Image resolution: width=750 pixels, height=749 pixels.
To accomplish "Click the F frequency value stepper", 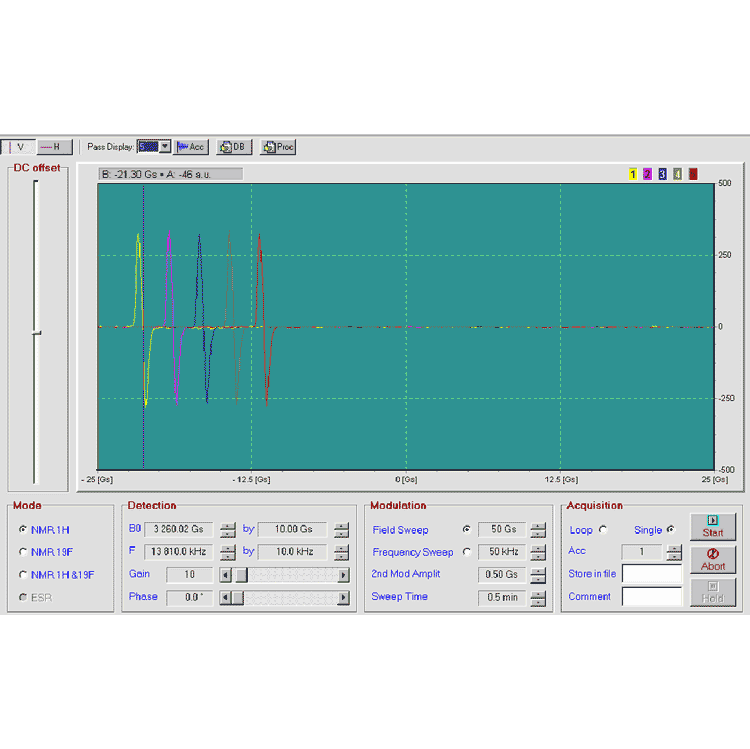I will [228, 552].
